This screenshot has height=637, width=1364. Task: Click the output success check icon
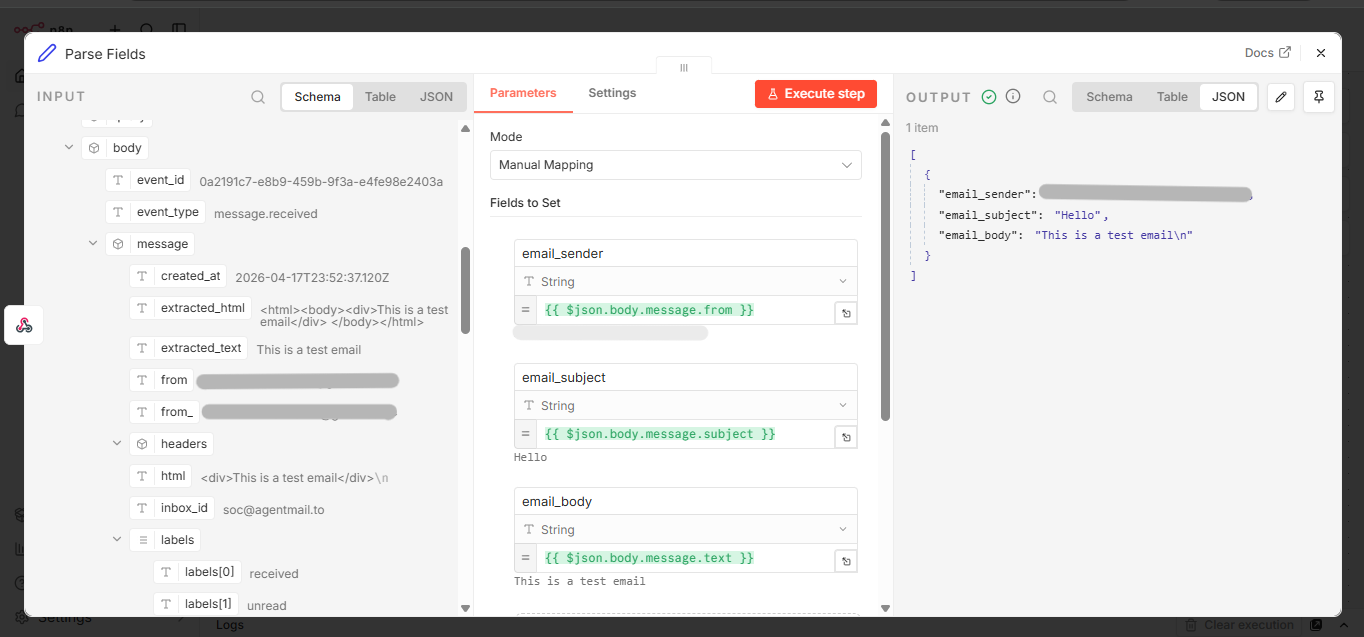tap(989, 97)
